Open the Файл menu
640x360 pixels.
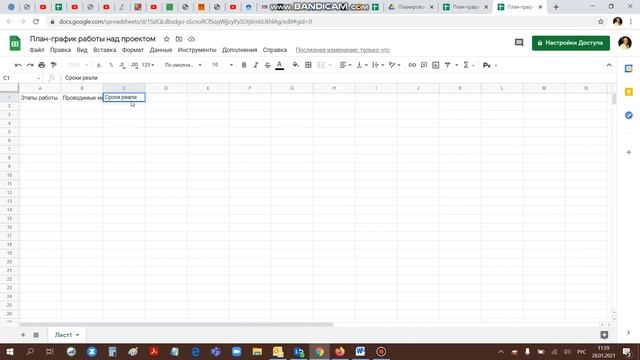coord(37,50)
